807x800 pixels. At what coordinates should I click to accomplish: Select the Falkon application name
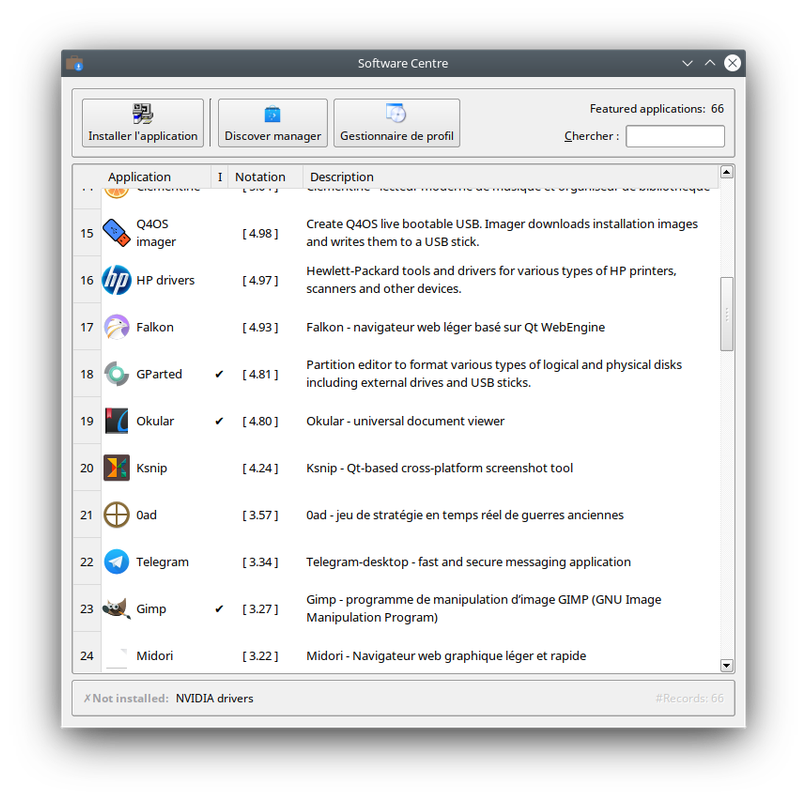pos(155,327)
